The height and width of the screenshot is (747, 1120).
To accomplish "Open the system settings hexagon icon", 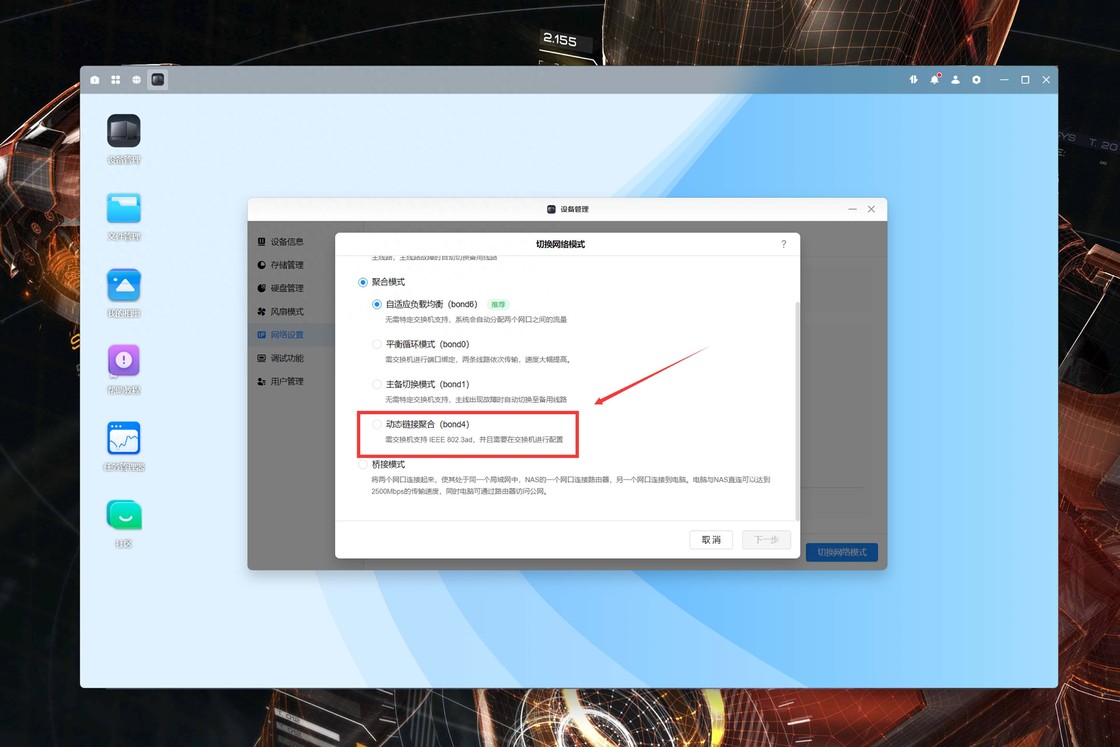I will point(977,80).
